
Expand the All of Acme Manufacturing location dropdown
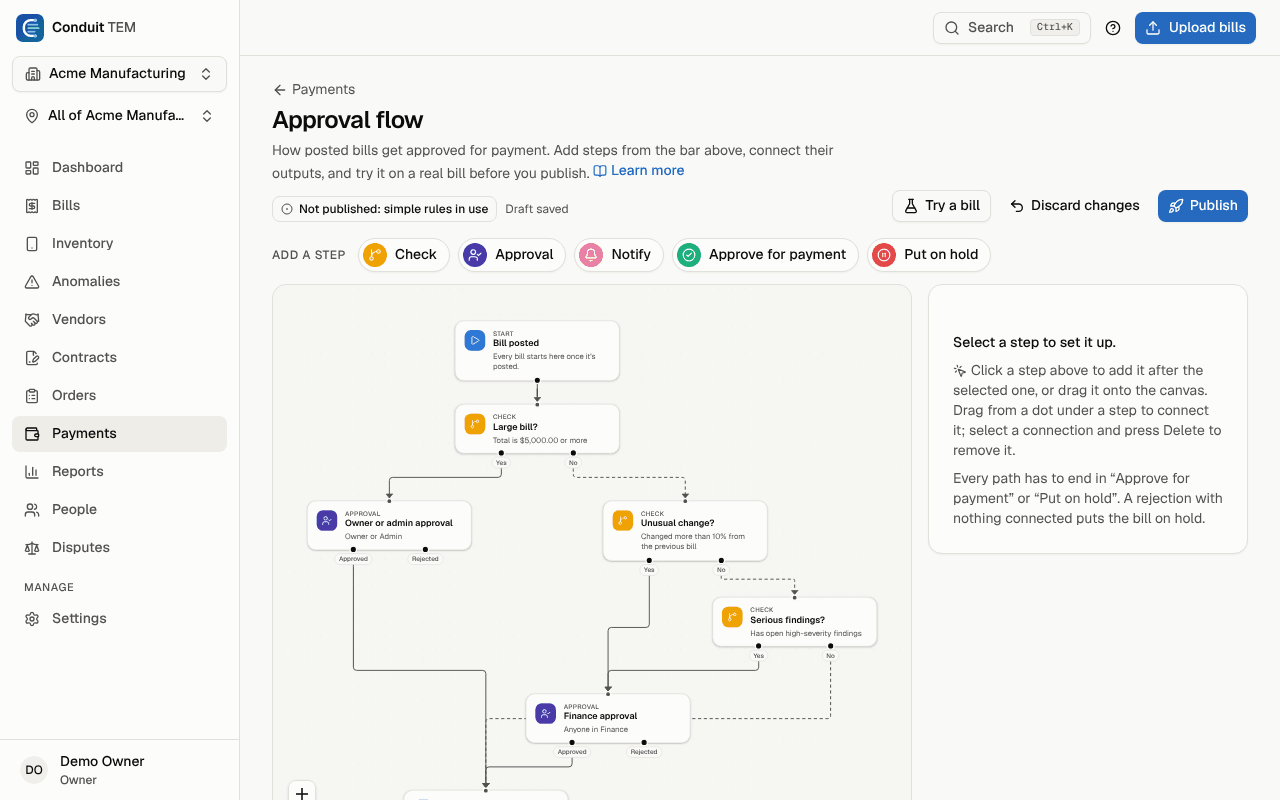[x=119, y=116]
